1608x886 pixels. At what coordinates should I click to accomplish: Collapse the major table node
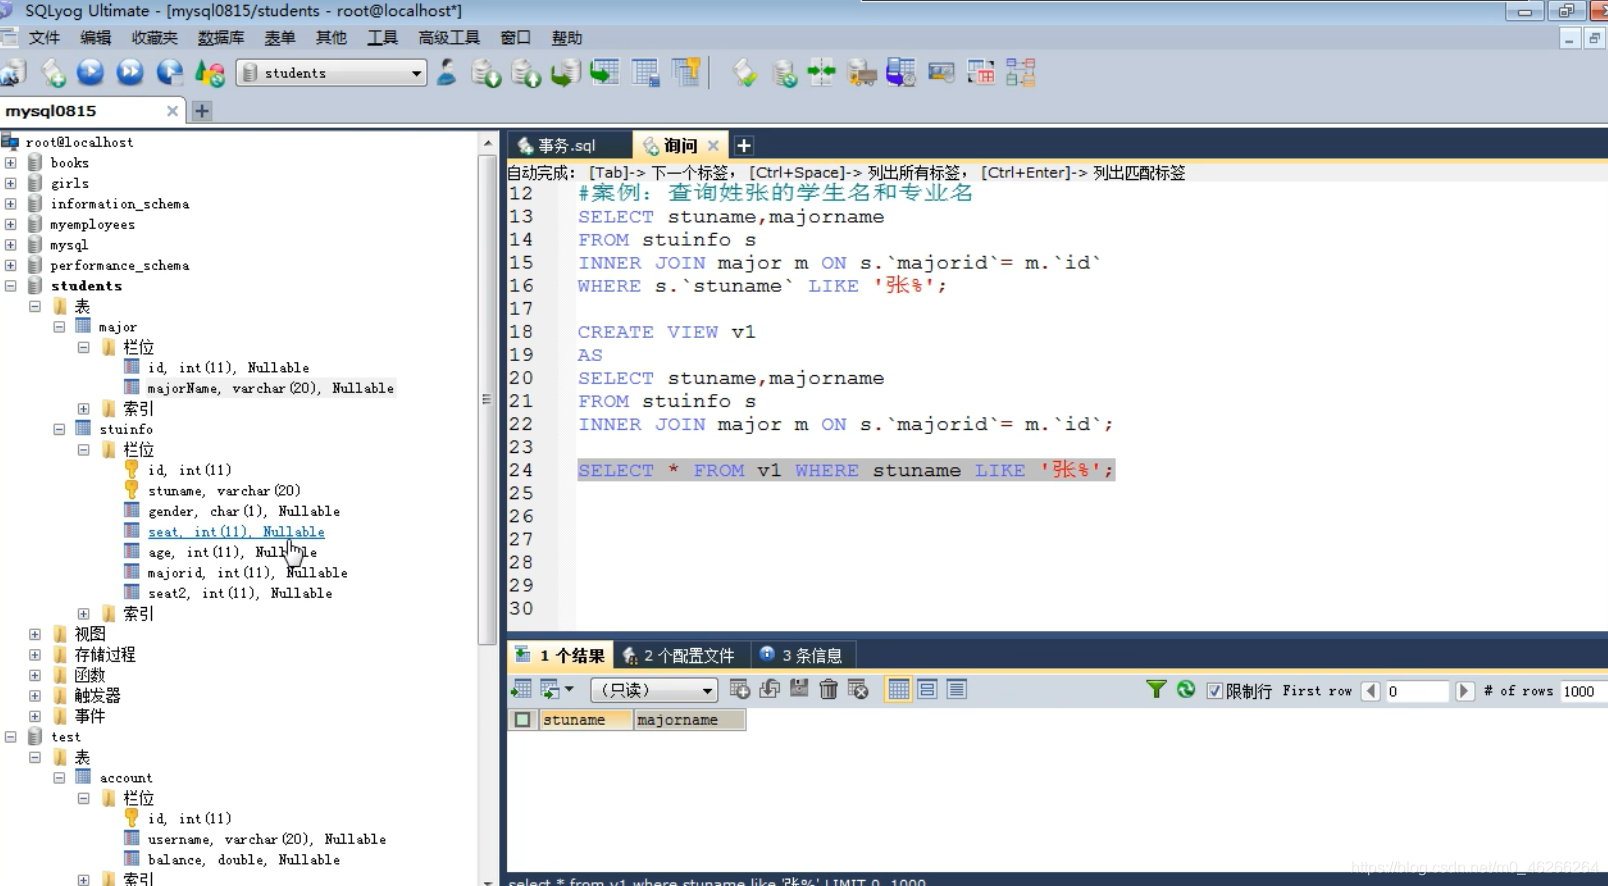point(59,327)
